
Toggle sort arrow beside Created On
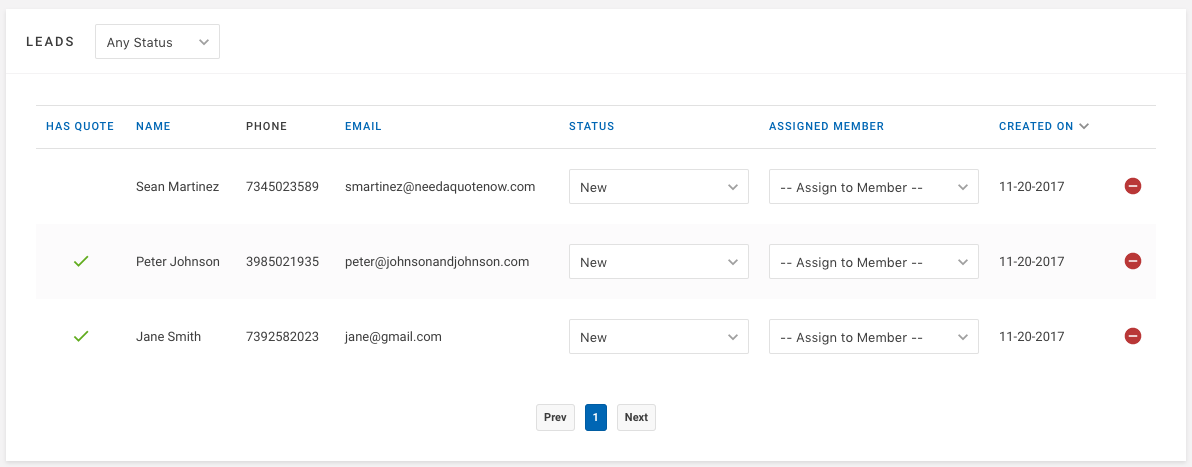(x=1083, y=126)
